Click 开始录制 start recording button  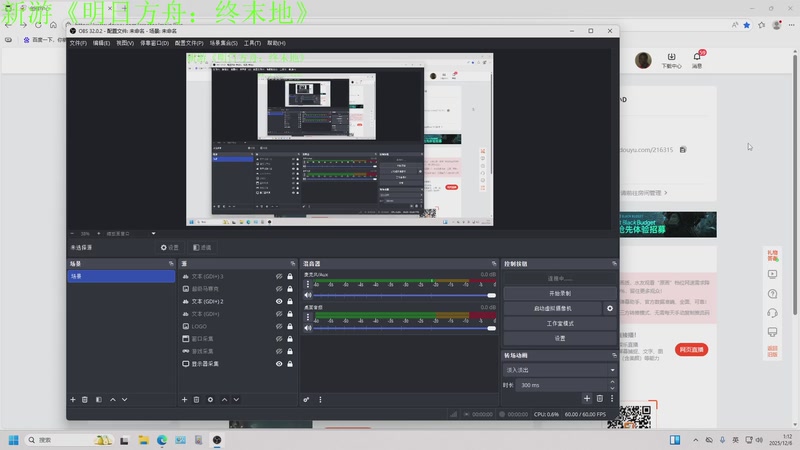(x=560, y=293)
